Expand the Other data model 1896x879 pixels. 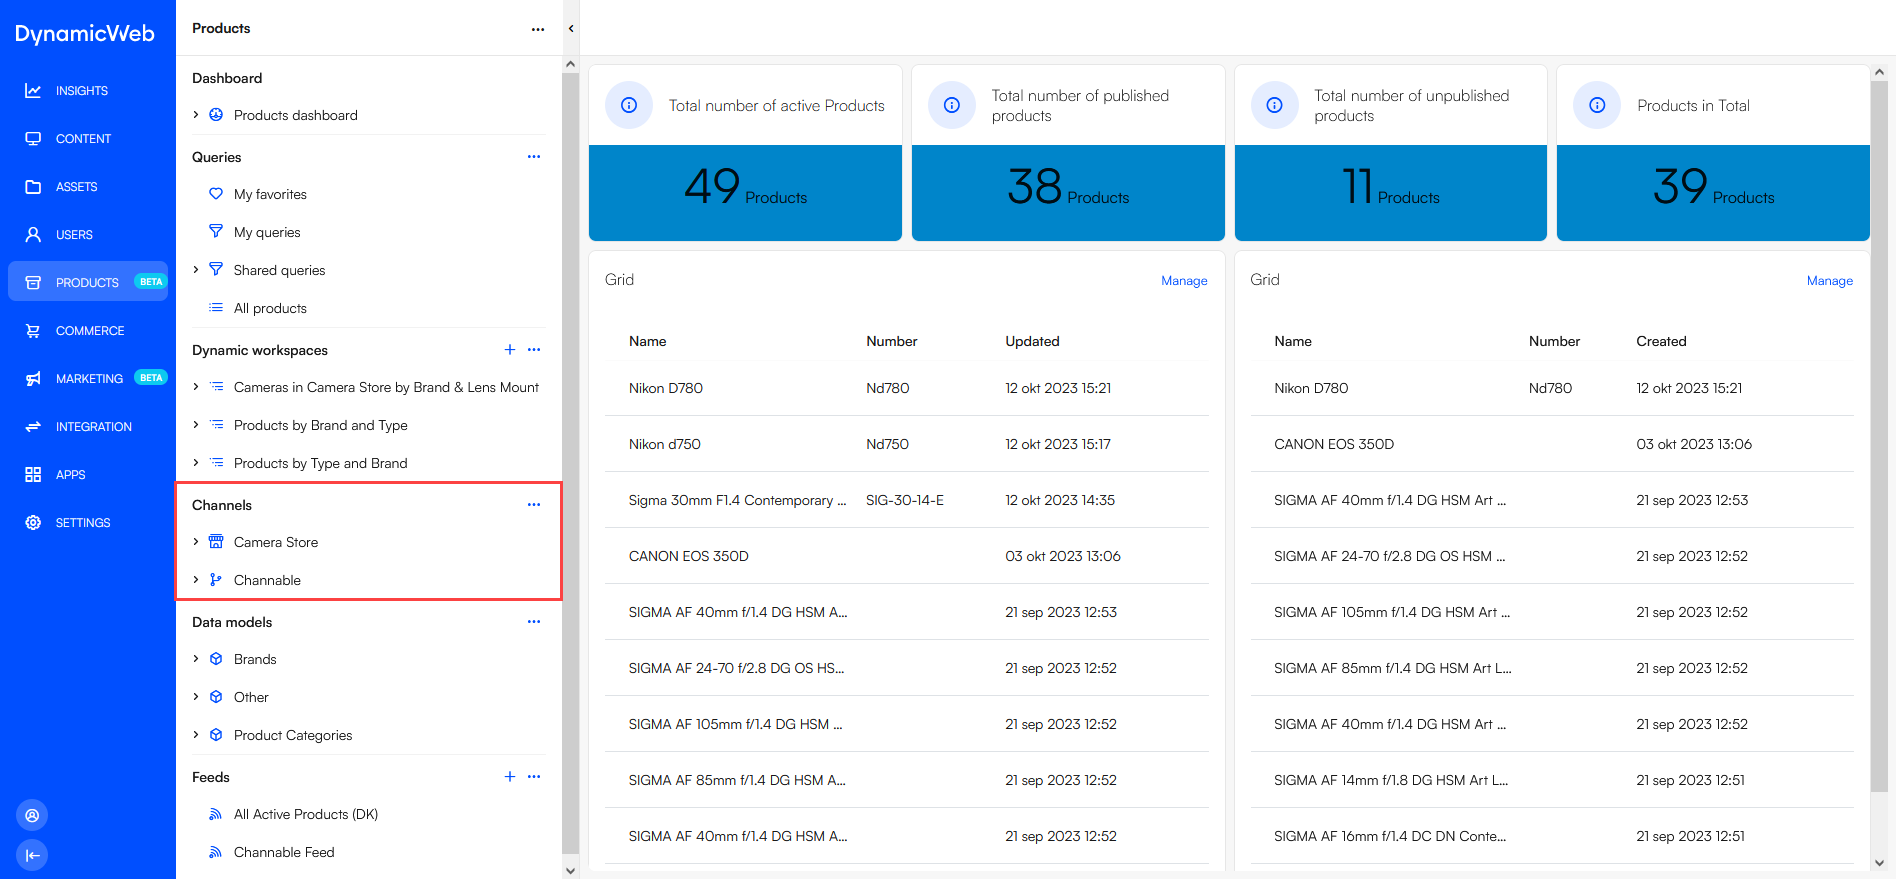[196, 697]
